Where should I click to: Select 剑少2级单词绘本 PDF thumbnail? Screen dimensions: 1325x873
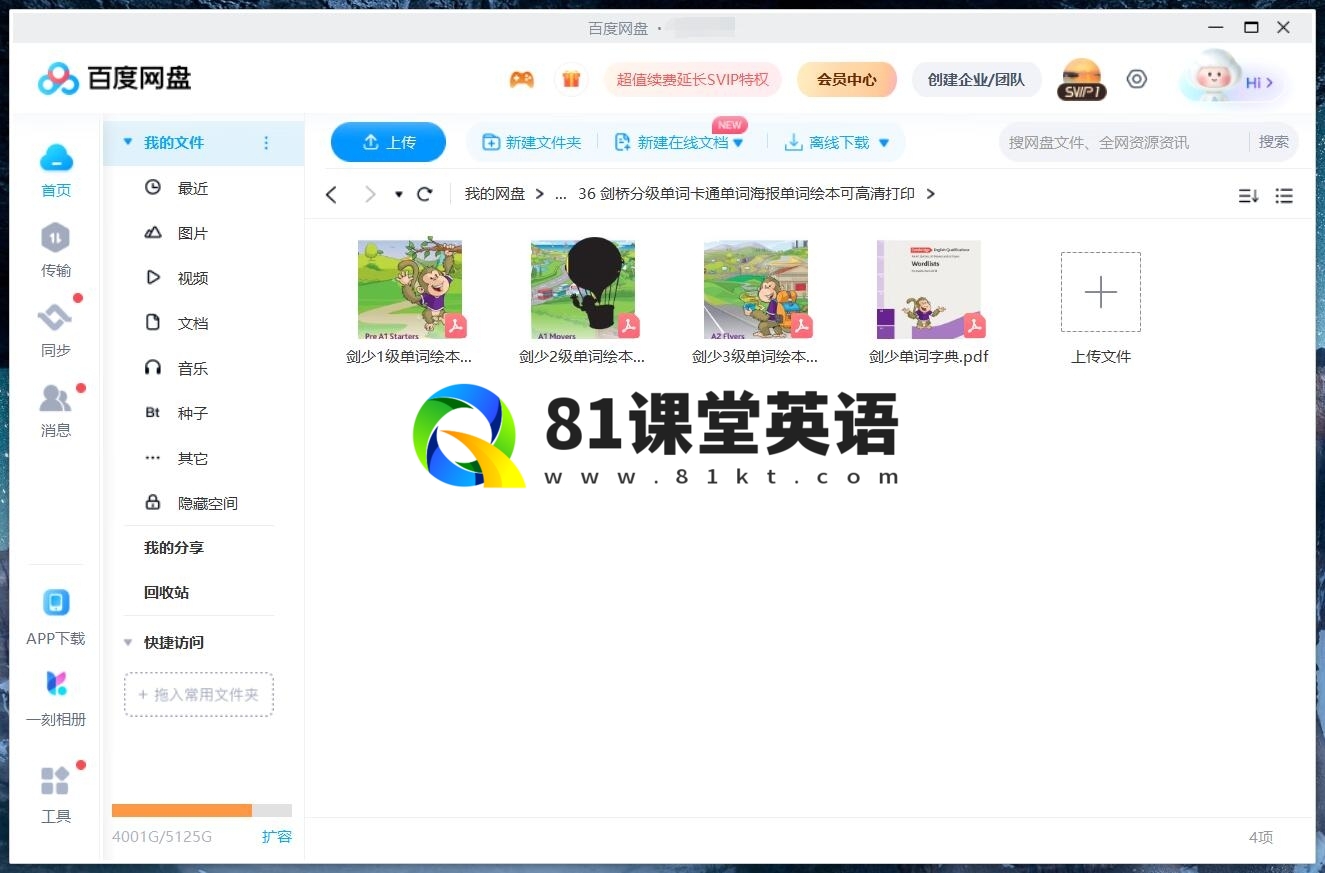pyautogui.click(x=583, y=290)
